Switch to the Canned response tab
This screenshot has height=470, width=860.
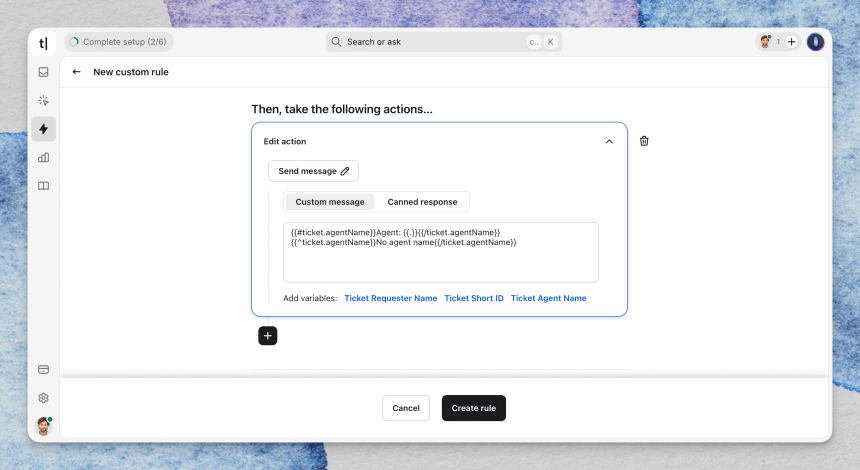coord(422,202)
